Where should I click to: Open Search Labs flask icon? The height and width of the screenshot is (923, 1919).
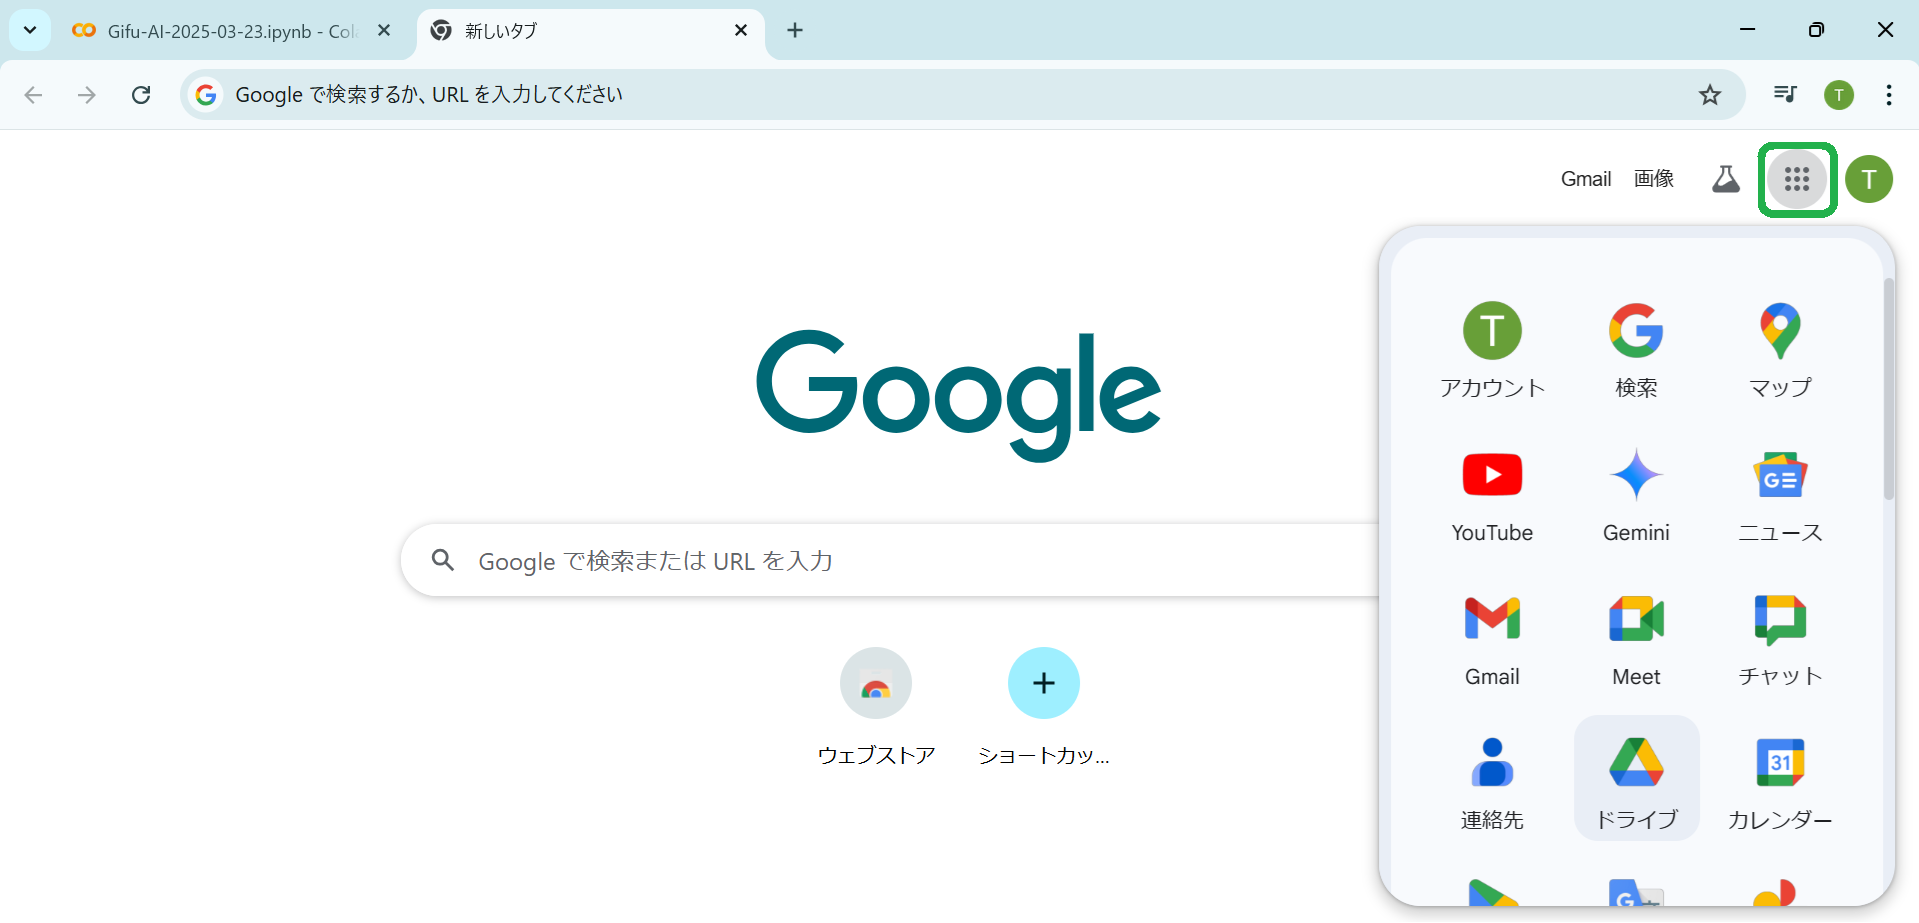tap(1726, 179)
